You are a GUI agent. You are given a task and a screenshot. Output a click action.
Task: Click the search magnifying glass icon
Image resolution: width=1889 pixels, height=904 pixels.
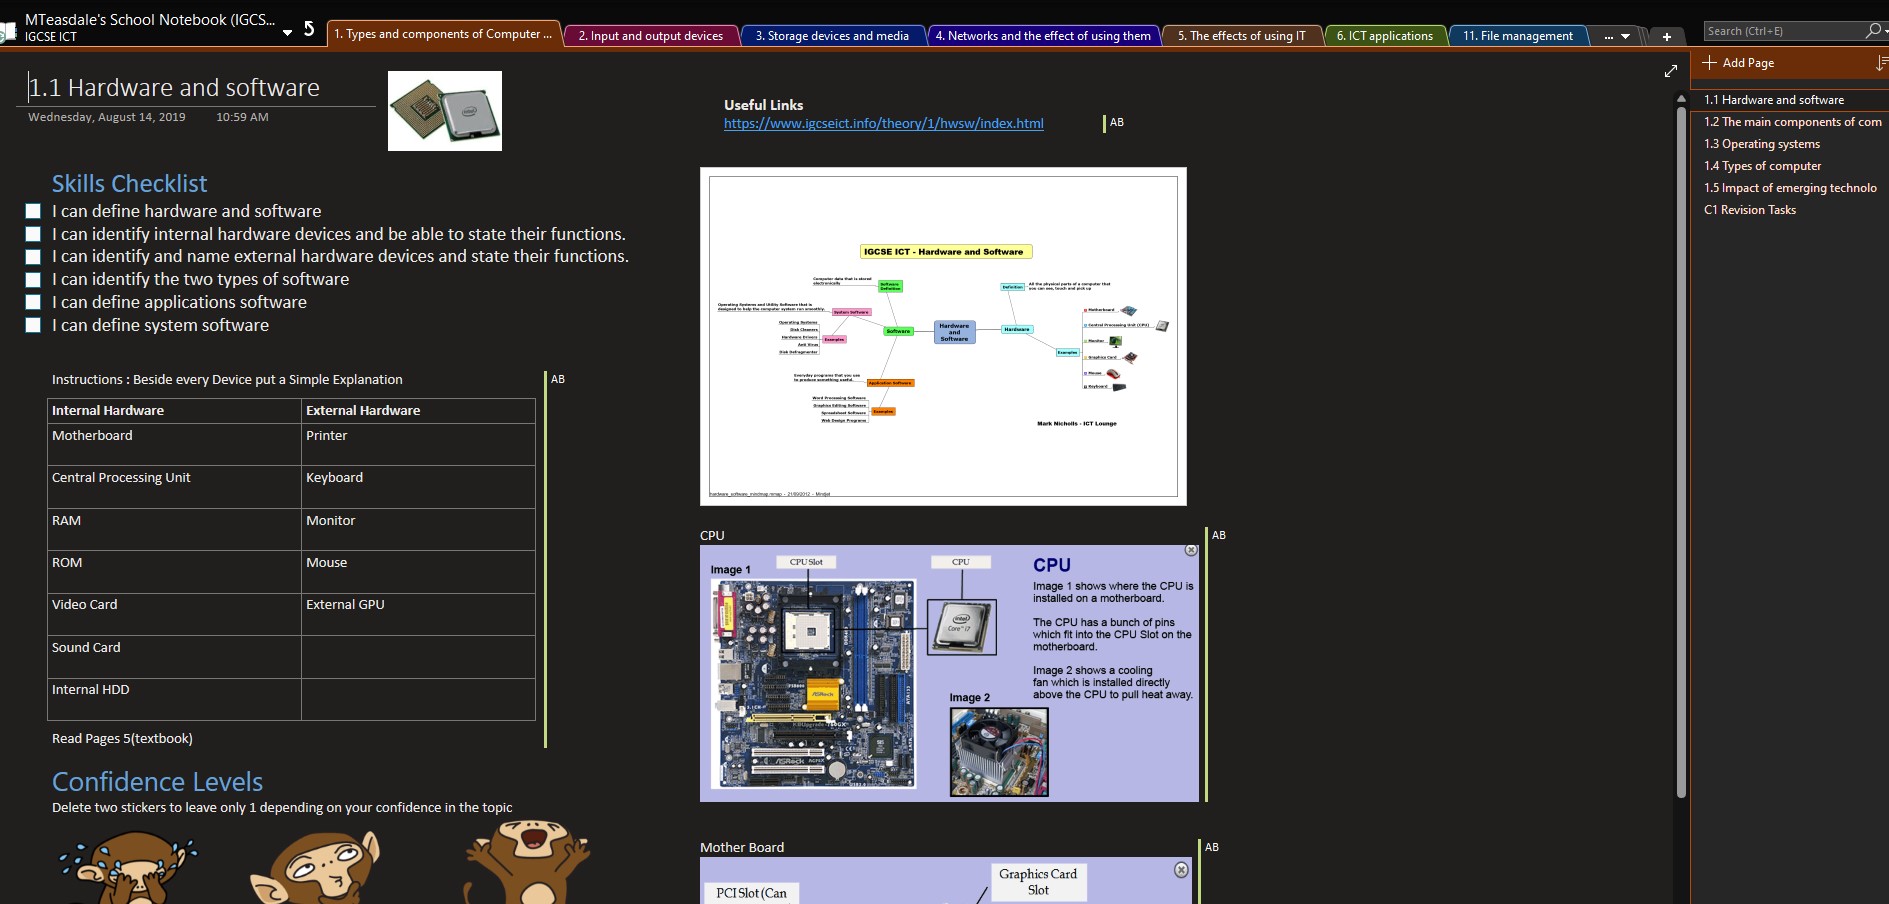(1873, 31)
